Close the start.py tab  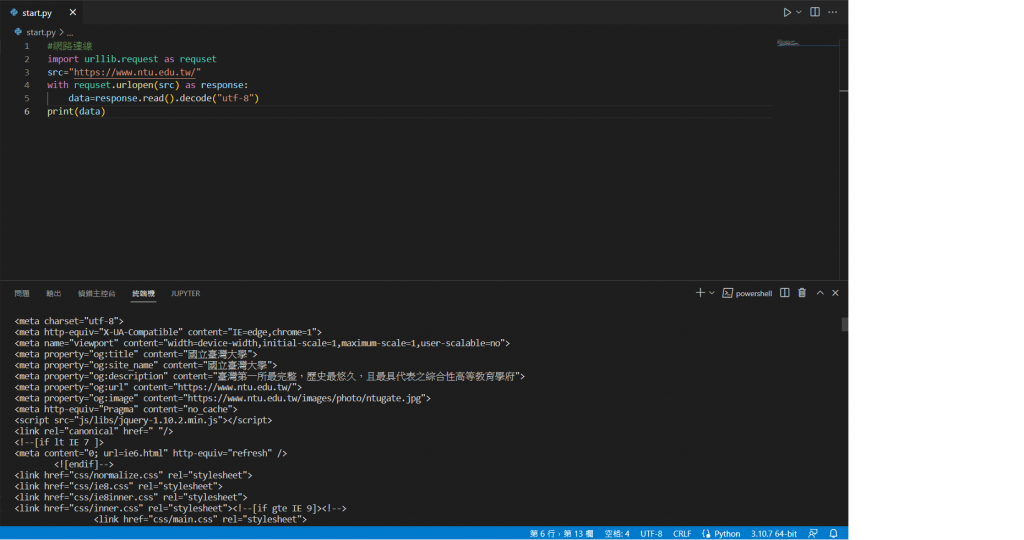coord(72,12)
